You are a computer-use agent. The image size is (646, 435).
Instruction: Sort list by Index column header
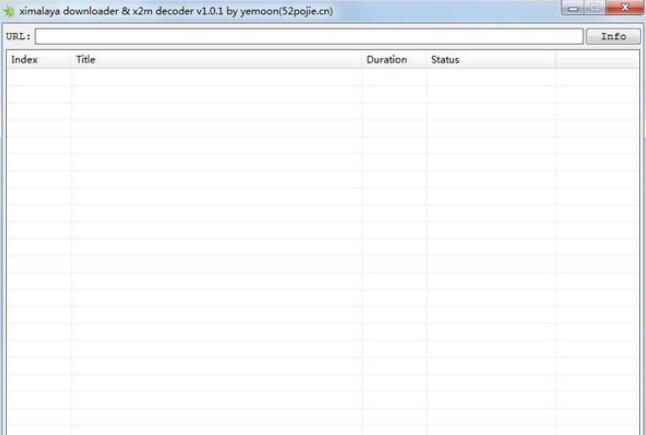tap(24, 60)
